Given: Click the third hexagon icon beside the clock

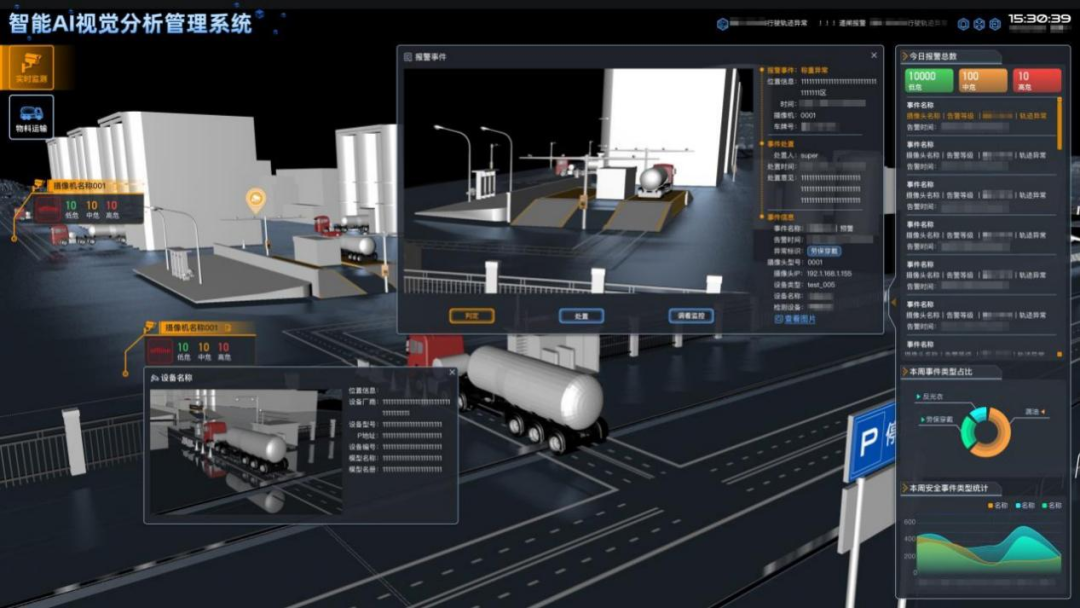Looking at the screenshot, I should tap(995, 24).
